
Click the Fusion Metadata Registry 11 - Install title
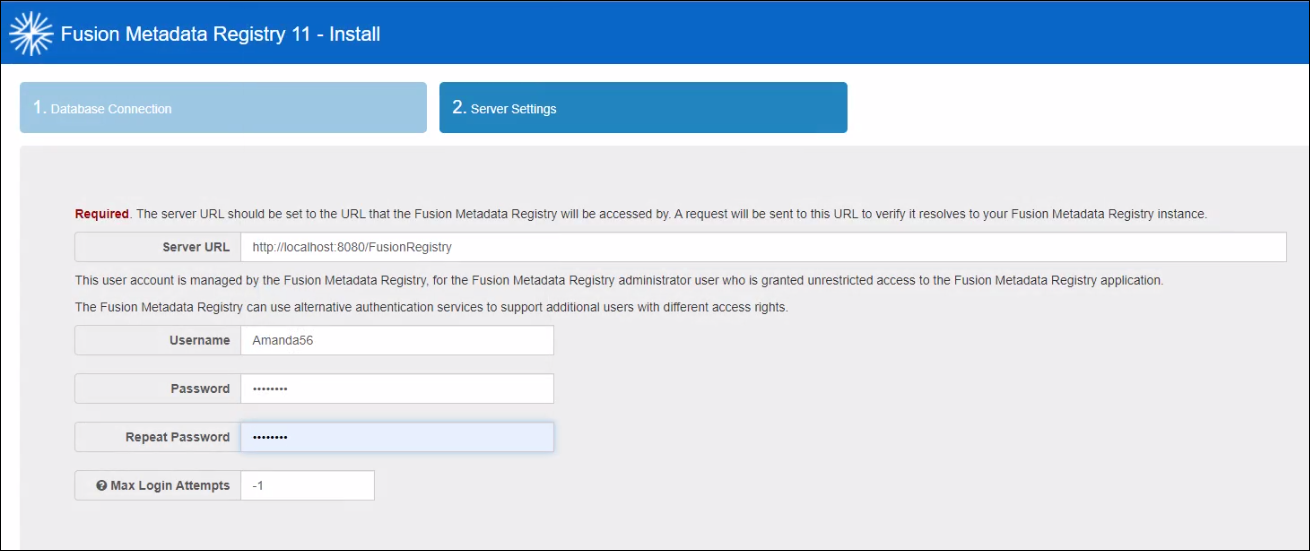[x=220, y=34]
